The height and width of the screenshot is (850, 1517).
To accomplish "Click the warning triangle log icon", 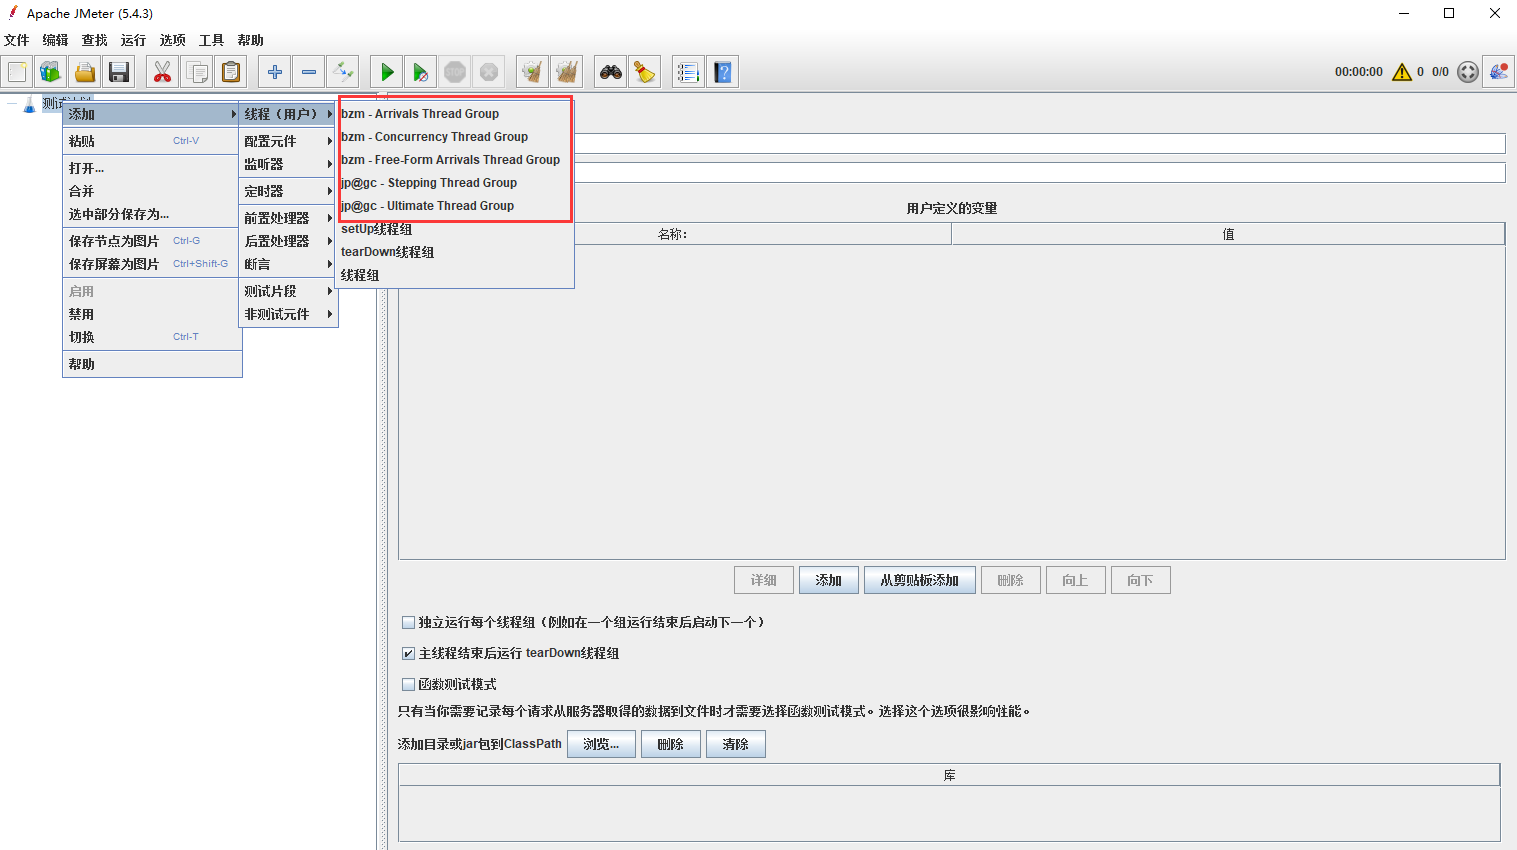I will [1402, 72].
